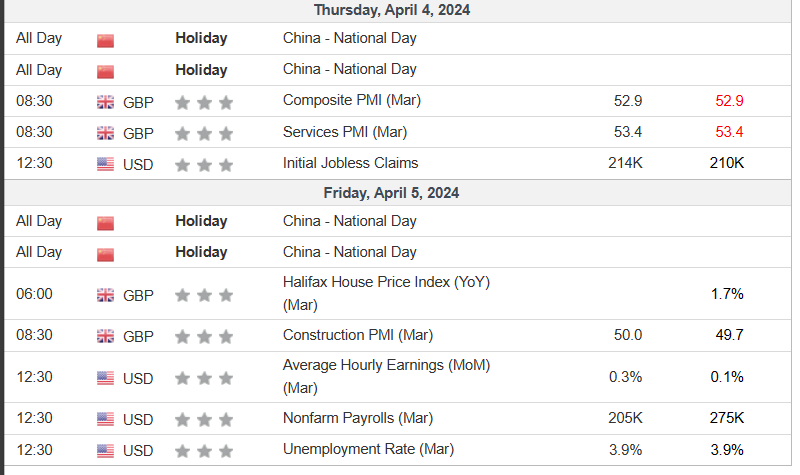The width and height of the screenshot is (800, 475).
Task: Click the US flag on Average Hourly Earnings row
Action: point(105,378)
